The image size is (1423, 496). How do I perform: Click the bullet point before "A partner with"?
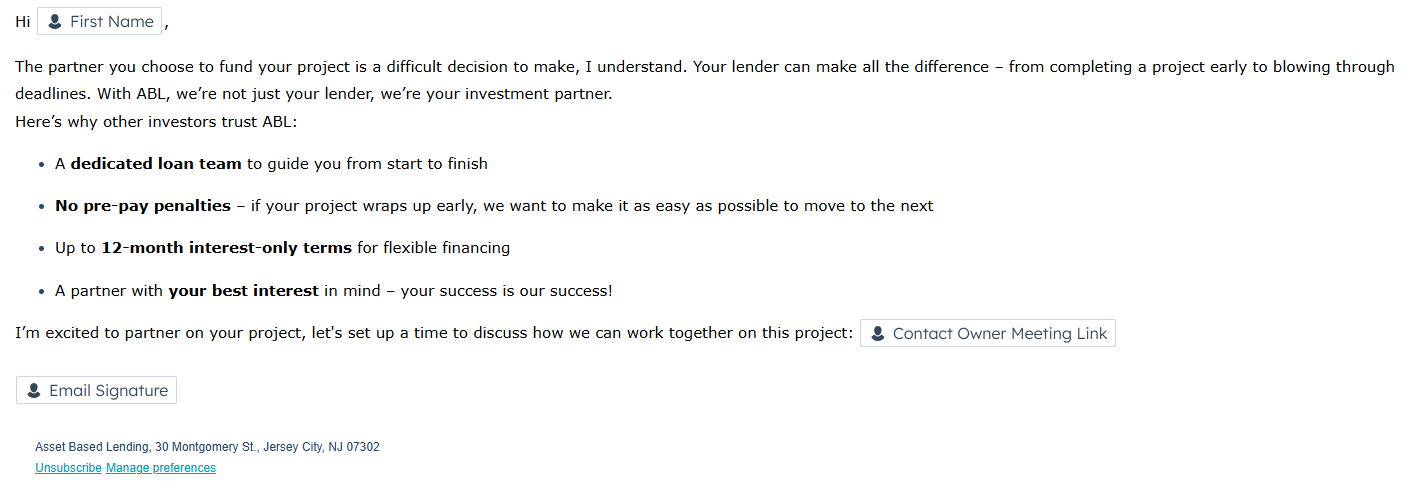click(x=41, y=292)
